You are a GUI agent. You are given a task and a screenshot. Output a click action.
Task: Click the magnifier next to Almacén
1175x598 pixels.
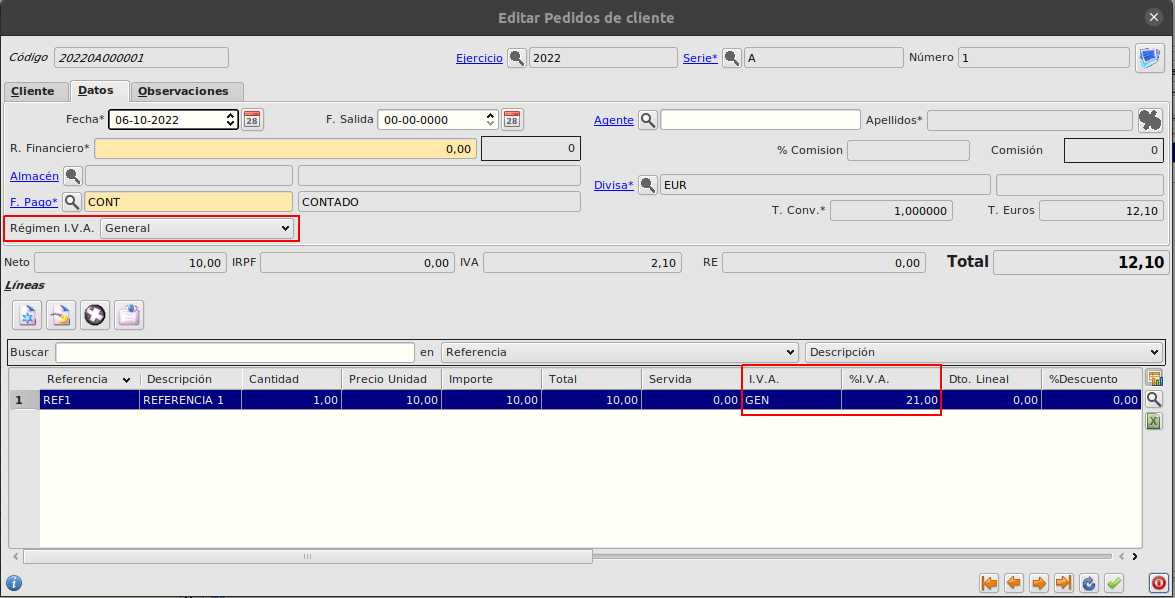coord(73,176)
